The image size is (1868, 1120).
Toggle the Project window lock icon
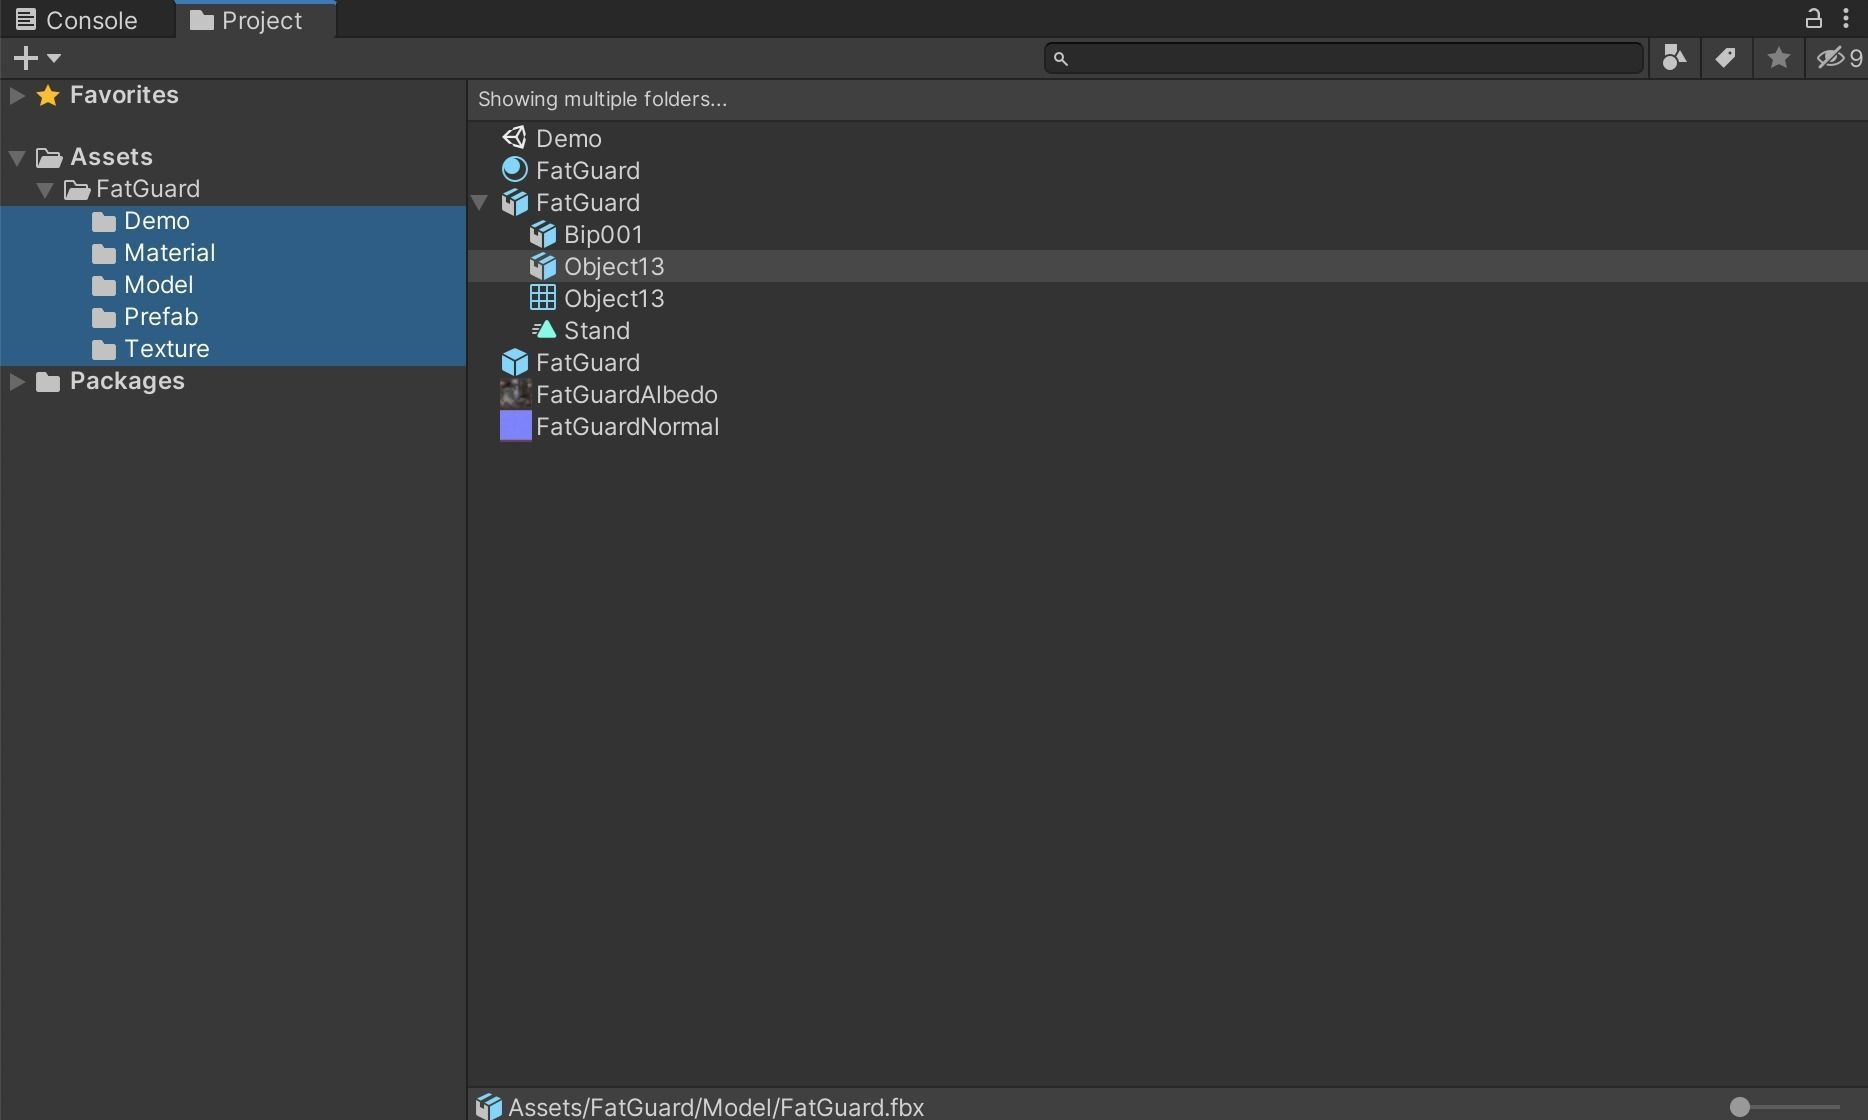tap(1813, 18)
